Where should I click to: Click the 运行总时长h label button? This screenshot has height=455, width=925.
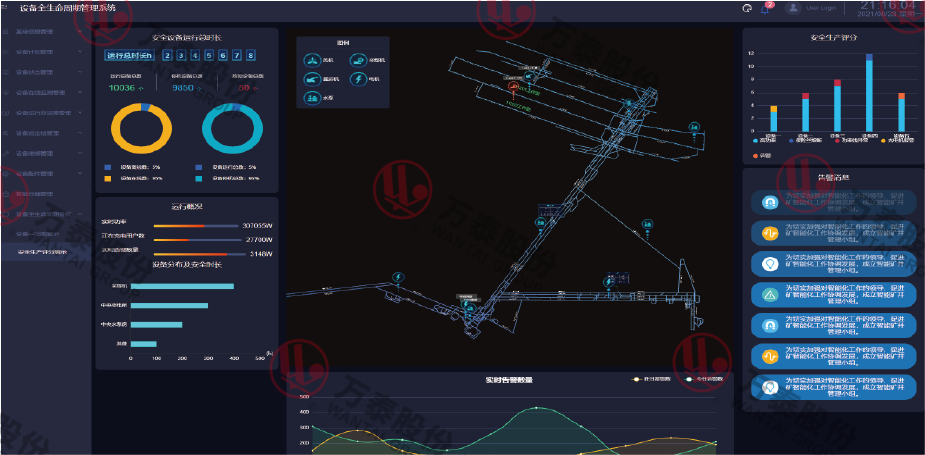tap(128, 56)
